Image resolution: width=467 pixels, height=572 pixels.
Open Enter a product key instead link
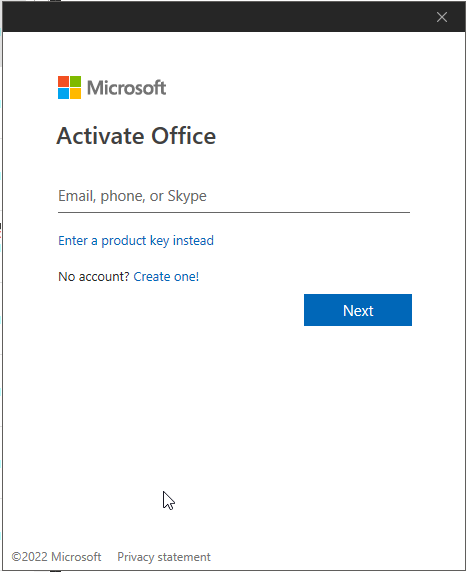click(x=136, y=241)
